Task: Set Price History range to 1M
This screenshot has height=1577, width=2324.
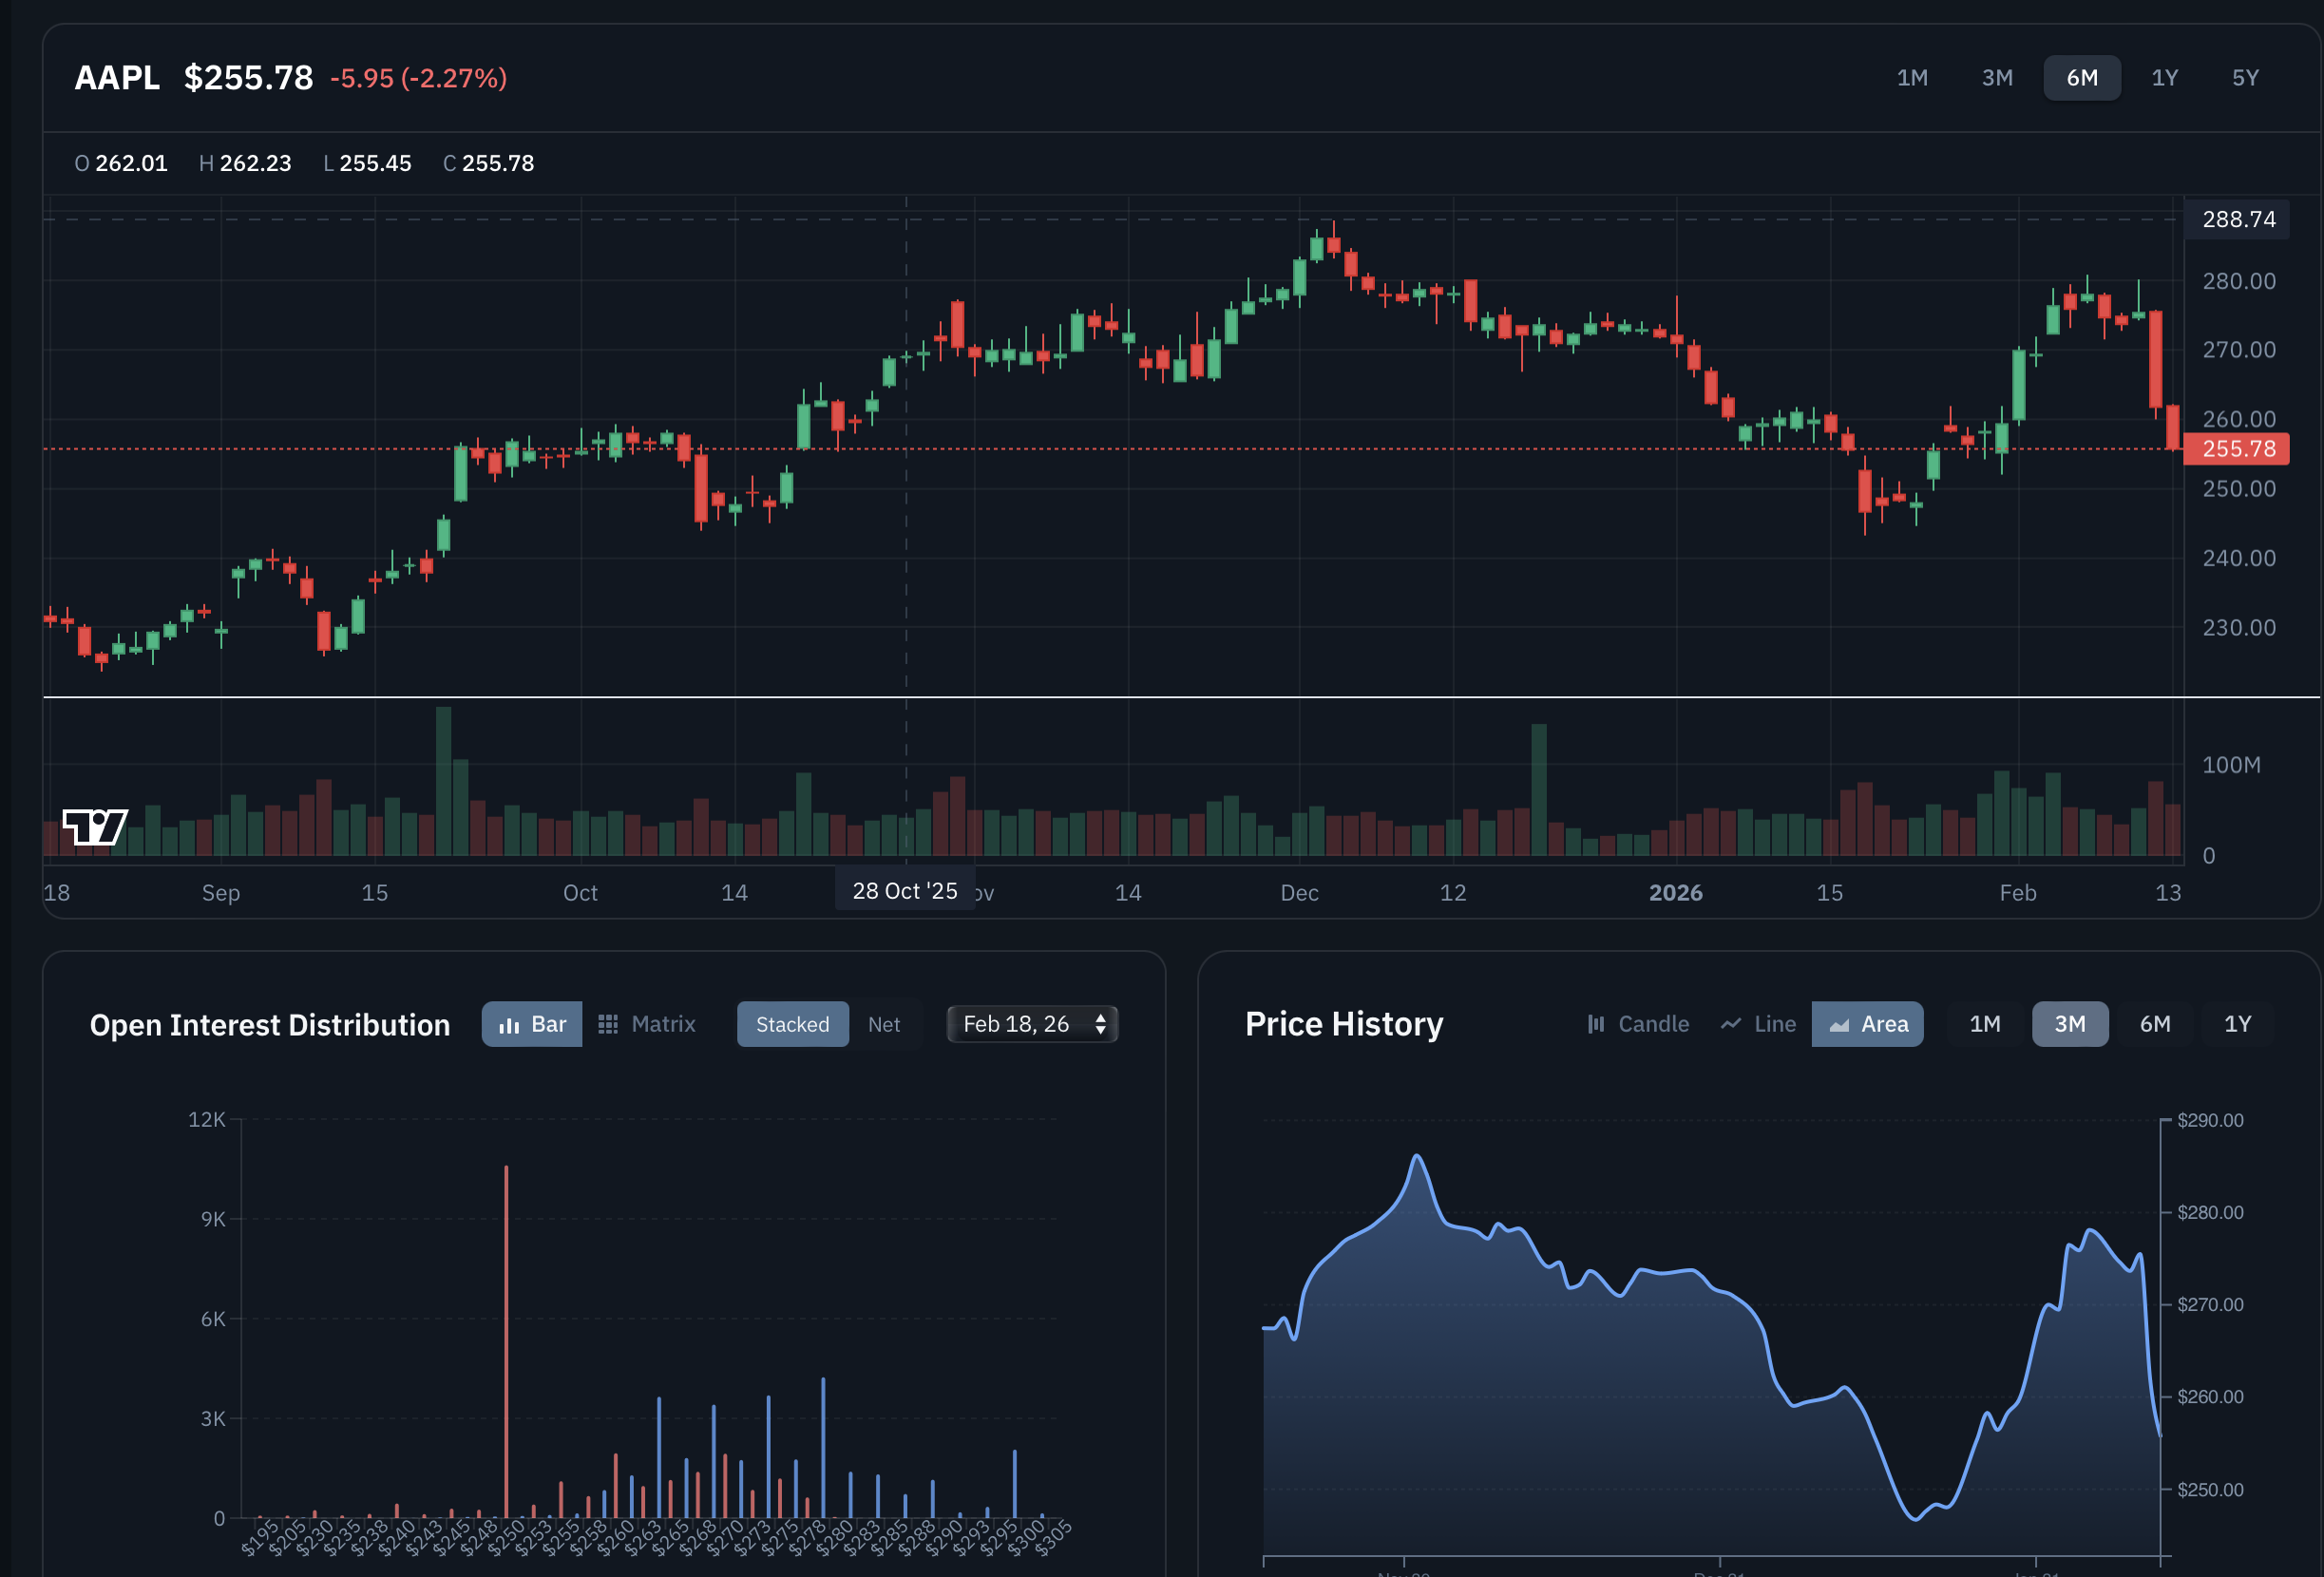Action: [1985, 1024]
